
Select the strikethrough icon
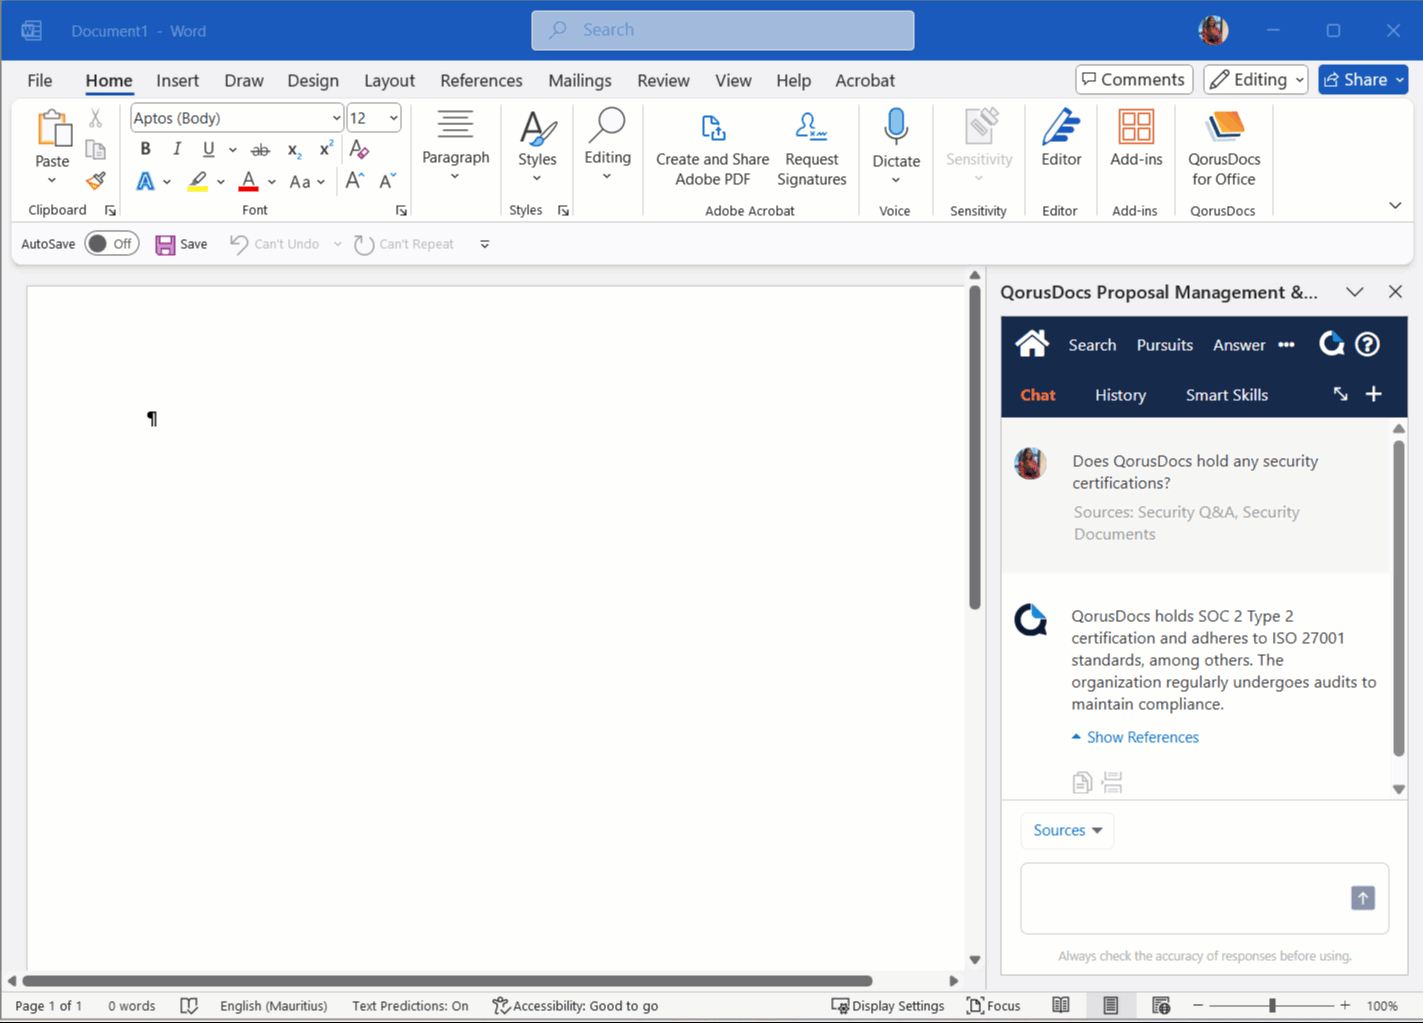point(259,149)
